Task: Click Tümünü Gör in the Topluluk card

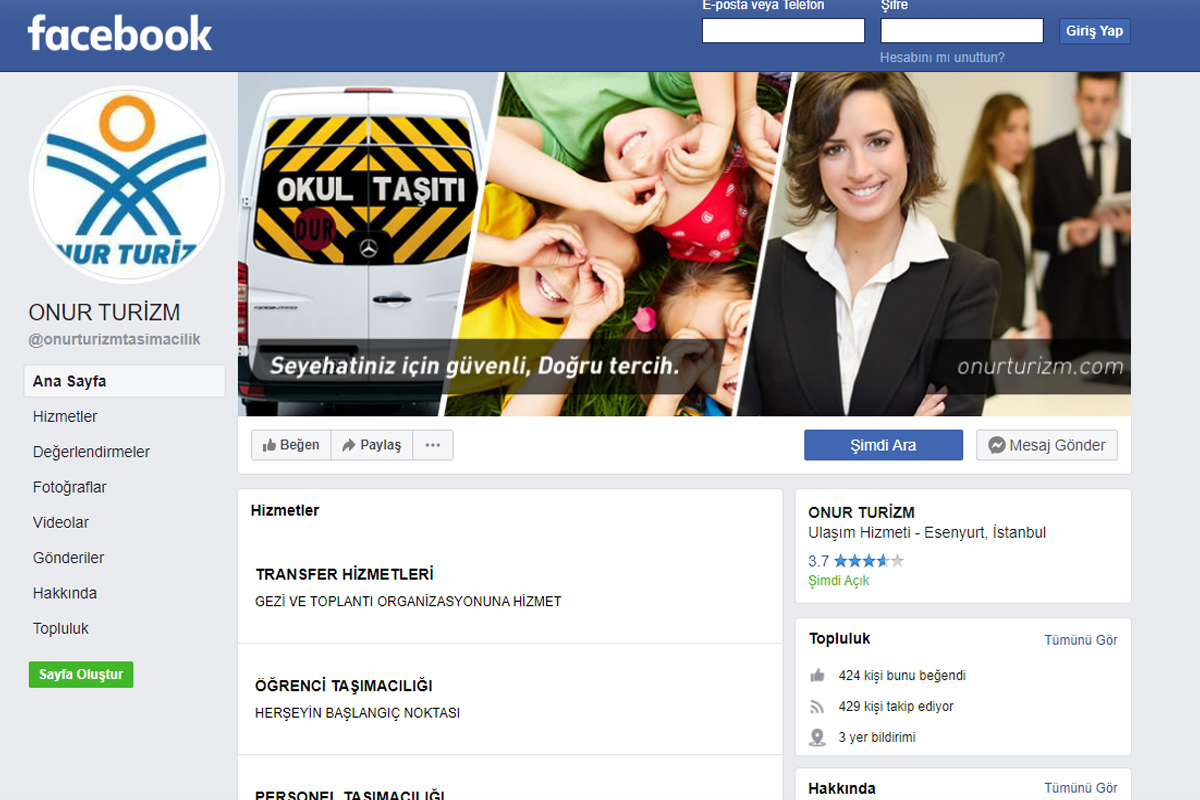Action: point(1081,640)
